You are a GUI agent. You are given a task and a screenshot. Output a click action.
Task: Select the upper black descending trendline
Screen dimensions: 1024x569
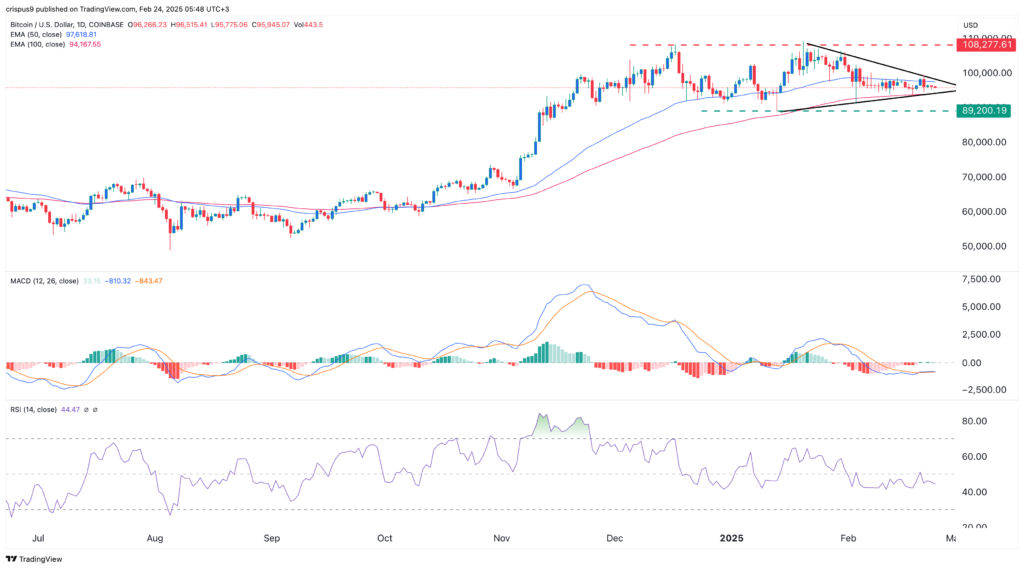coord(880,64)
